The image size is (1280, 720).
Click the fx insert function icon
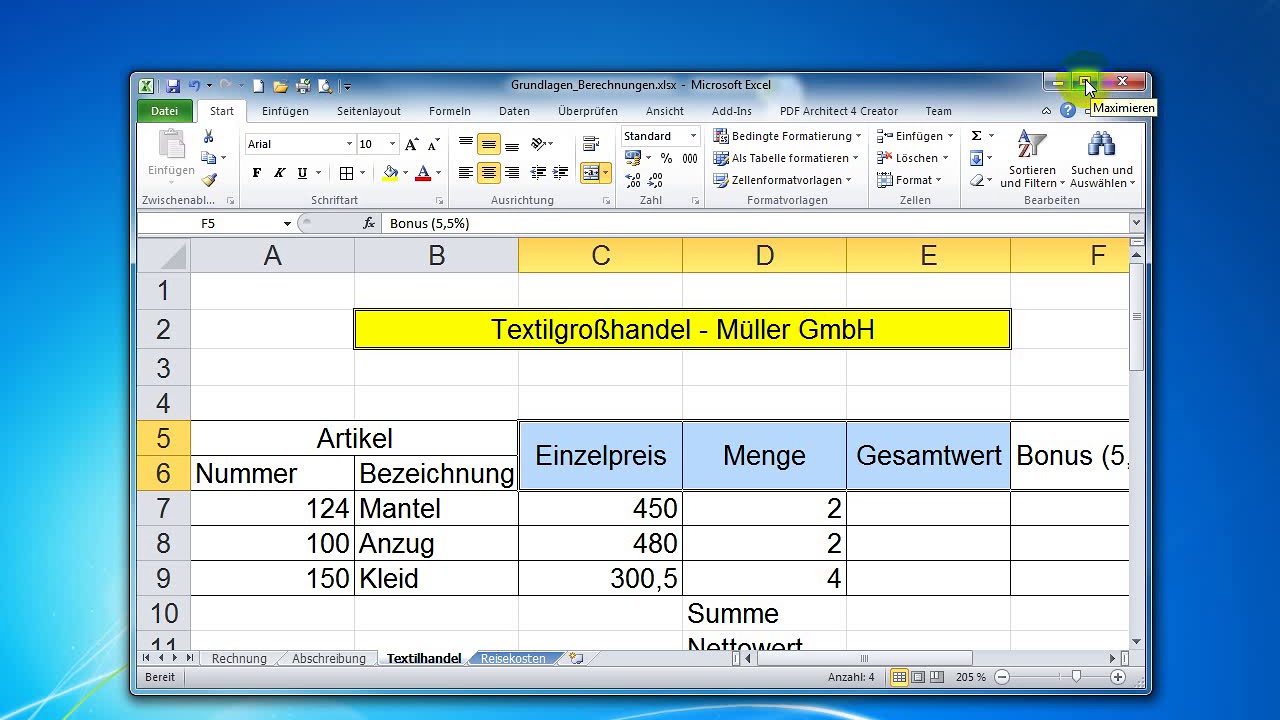369,223
